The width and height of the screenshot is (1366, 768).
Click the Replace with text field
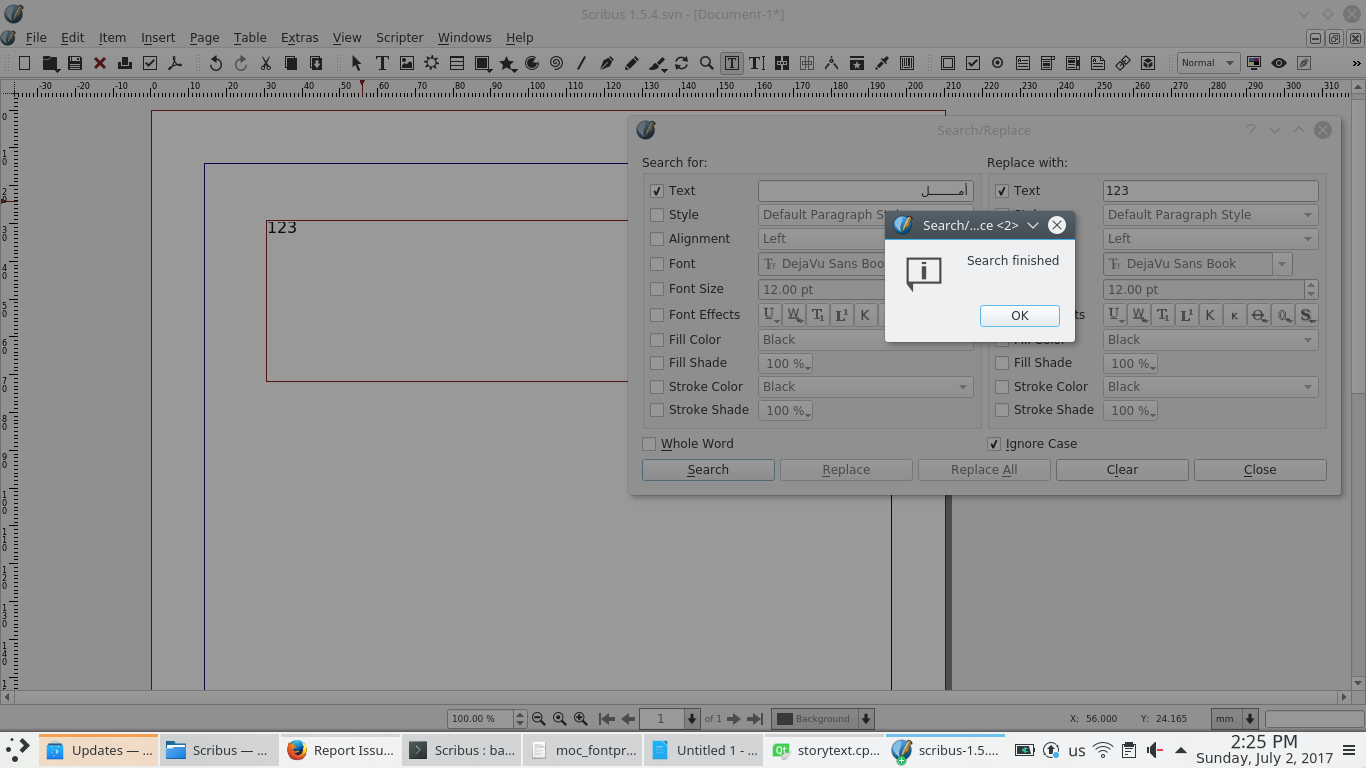[1210, 191]
